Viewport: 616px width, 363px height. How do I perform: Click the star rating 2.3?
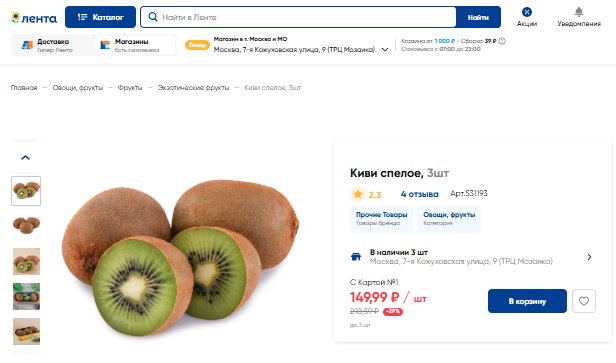click(365, 194)
